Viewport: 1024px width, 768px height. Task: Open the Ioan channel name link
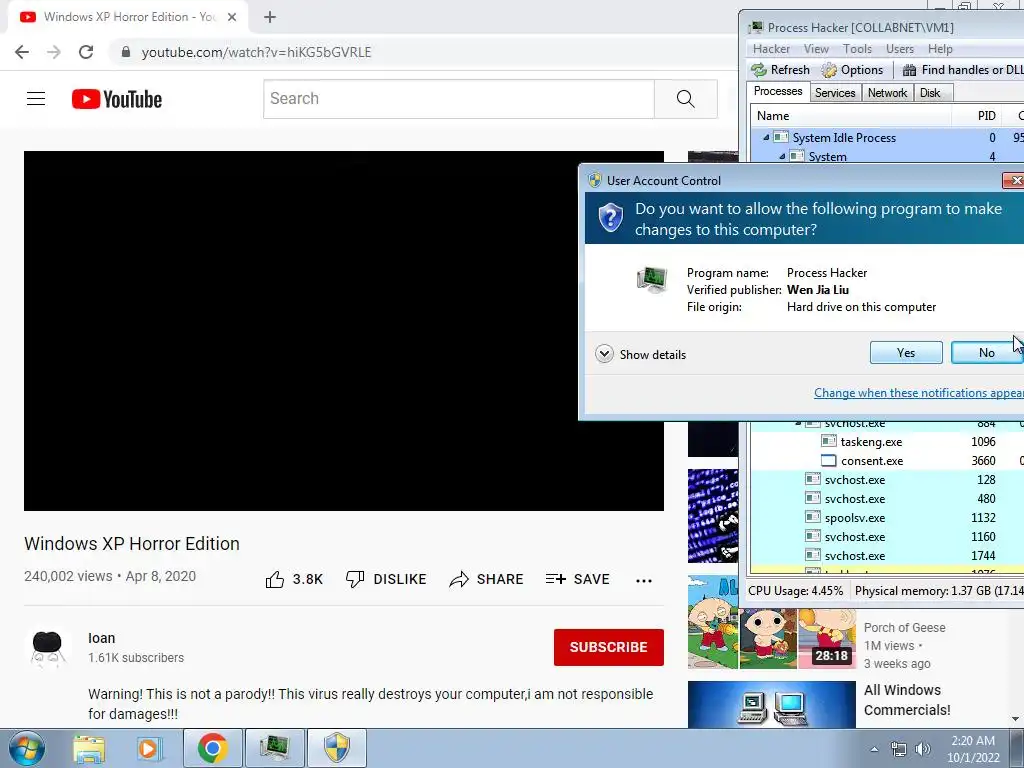[x=101, y=638]
